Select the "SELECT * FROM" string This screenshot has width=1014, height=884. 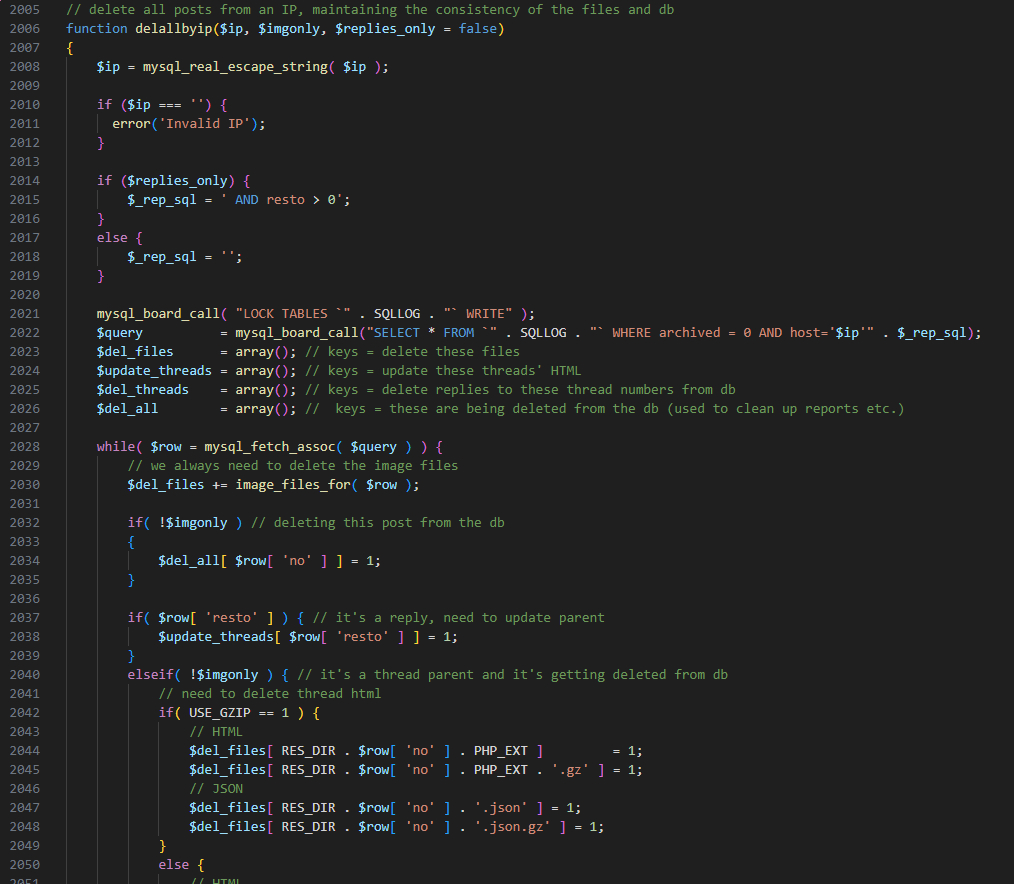[431, 332]
